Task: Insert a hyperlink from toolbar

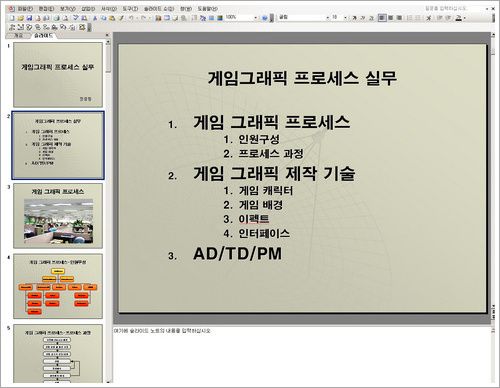Action: 184,18
